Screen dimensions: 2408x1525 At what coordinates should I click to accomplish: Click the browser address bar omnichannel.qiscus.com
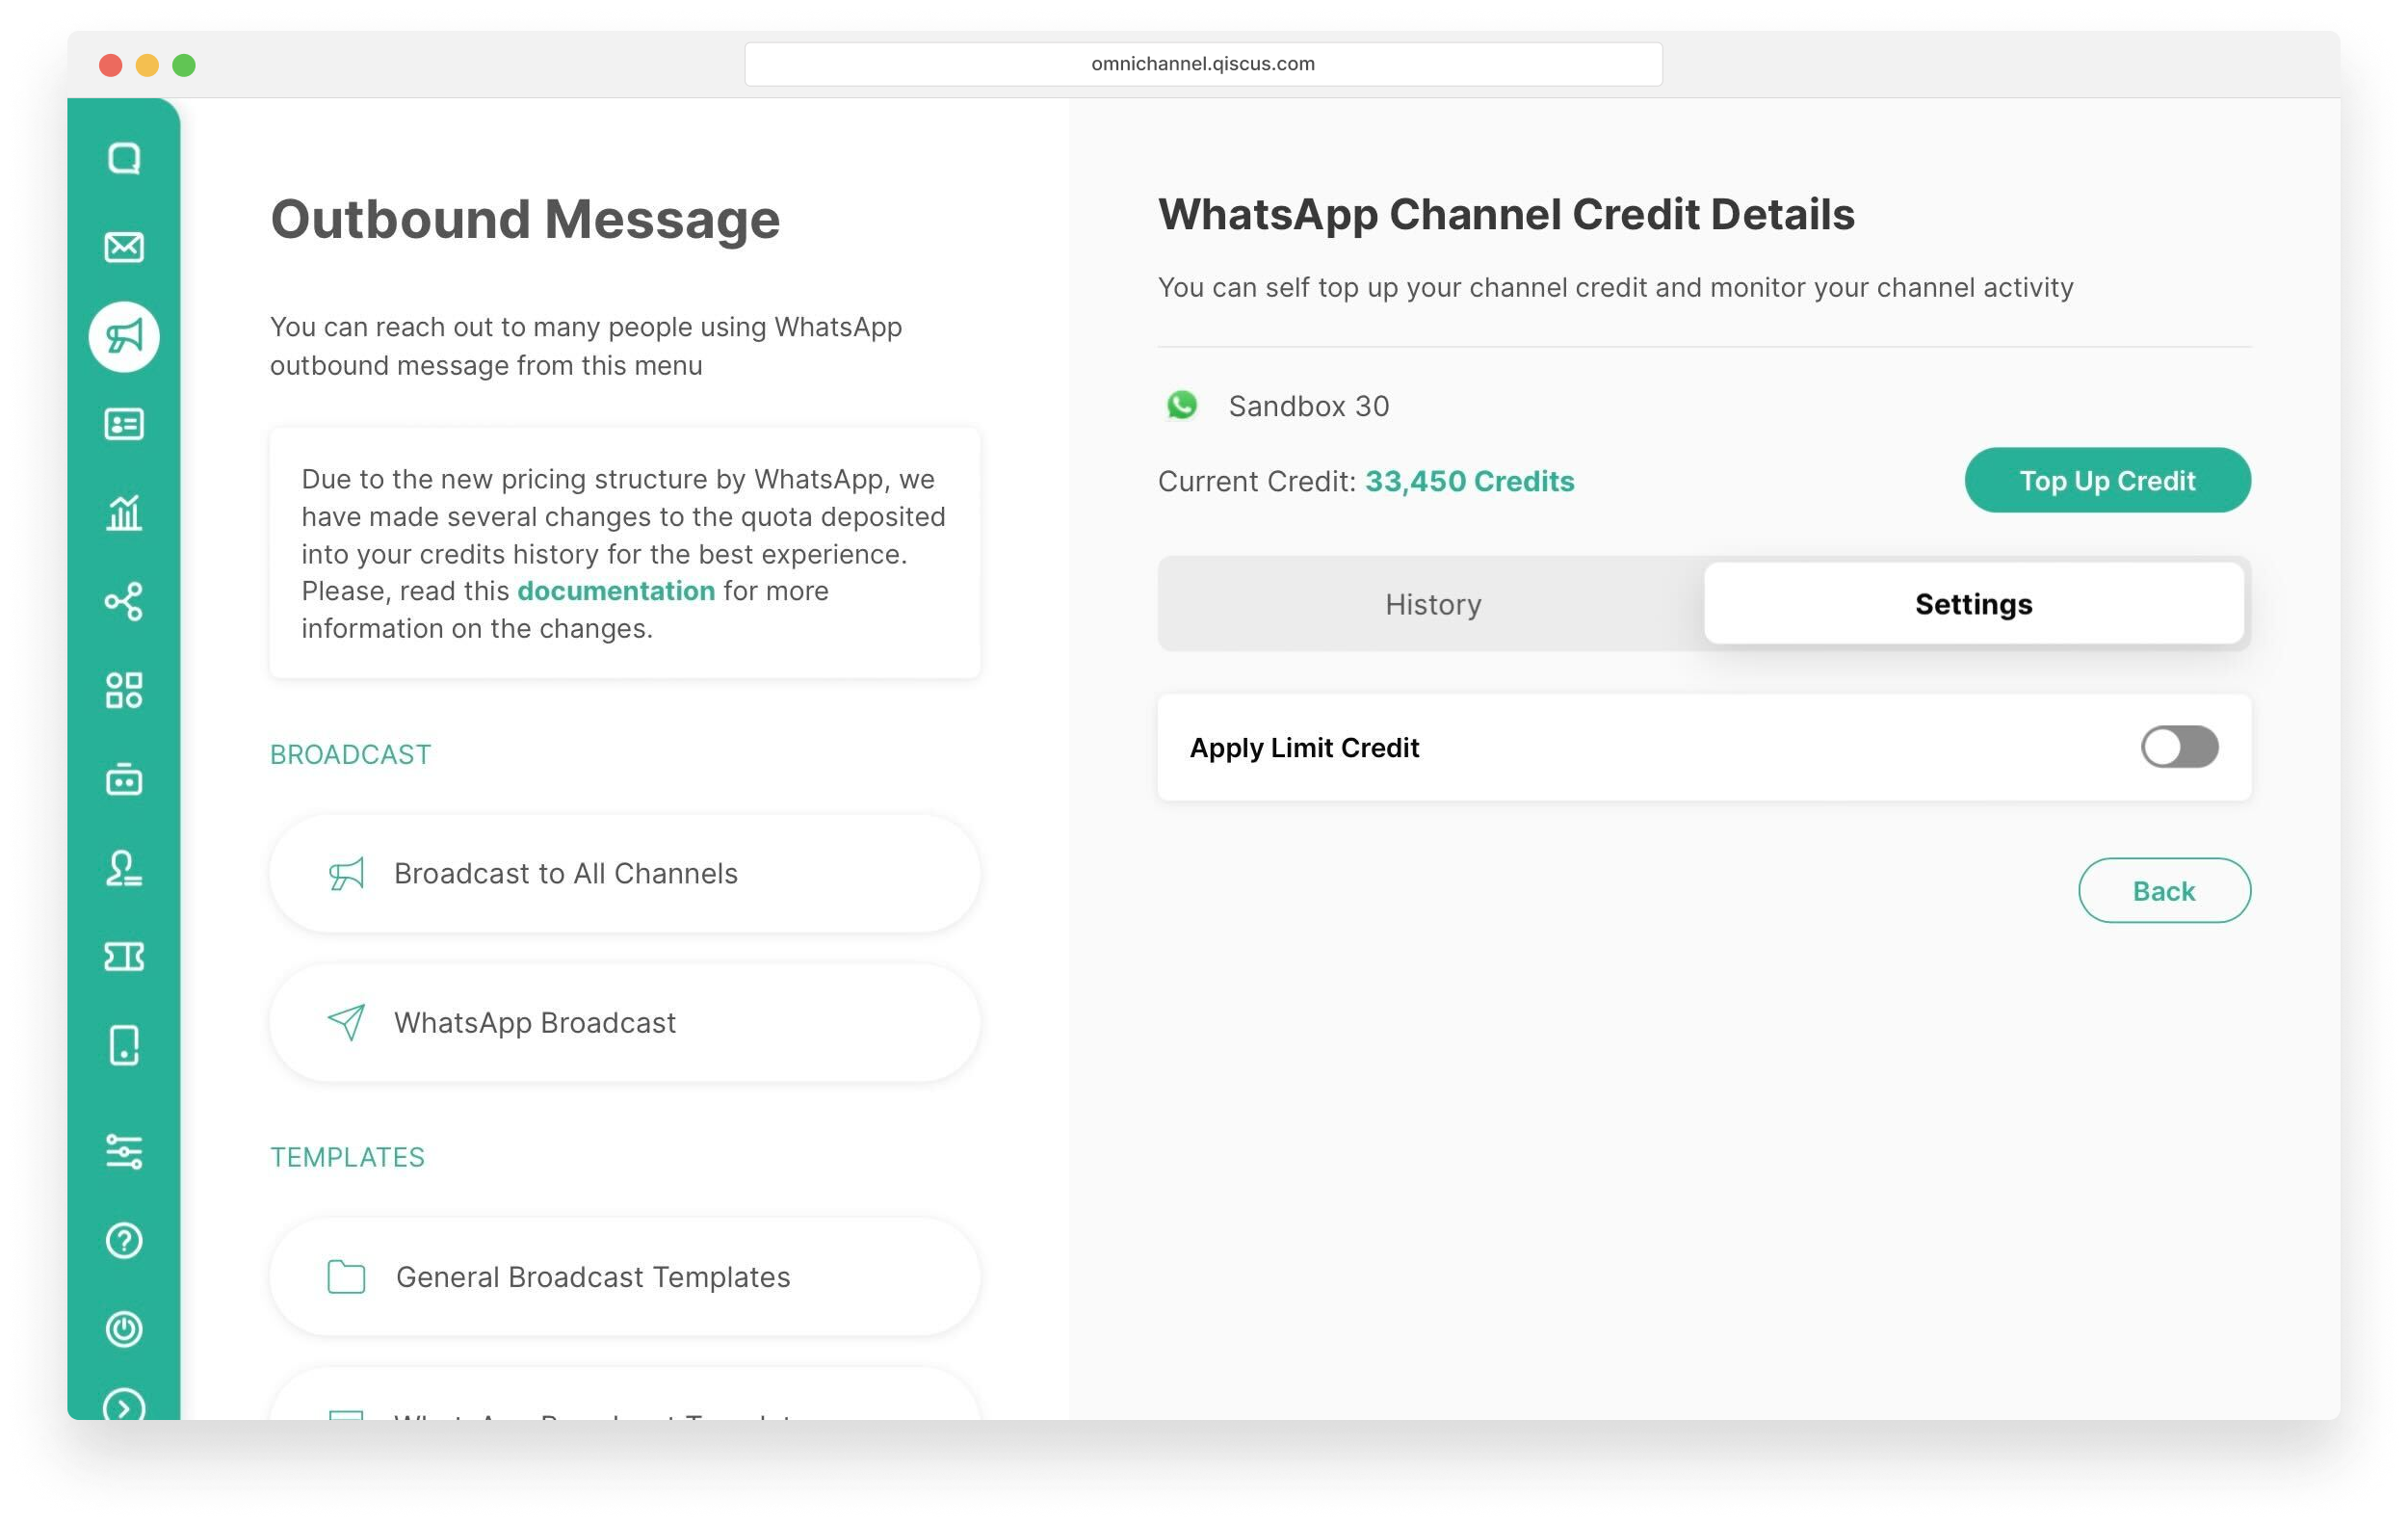pyautogui.click(x=1203, y=64)
